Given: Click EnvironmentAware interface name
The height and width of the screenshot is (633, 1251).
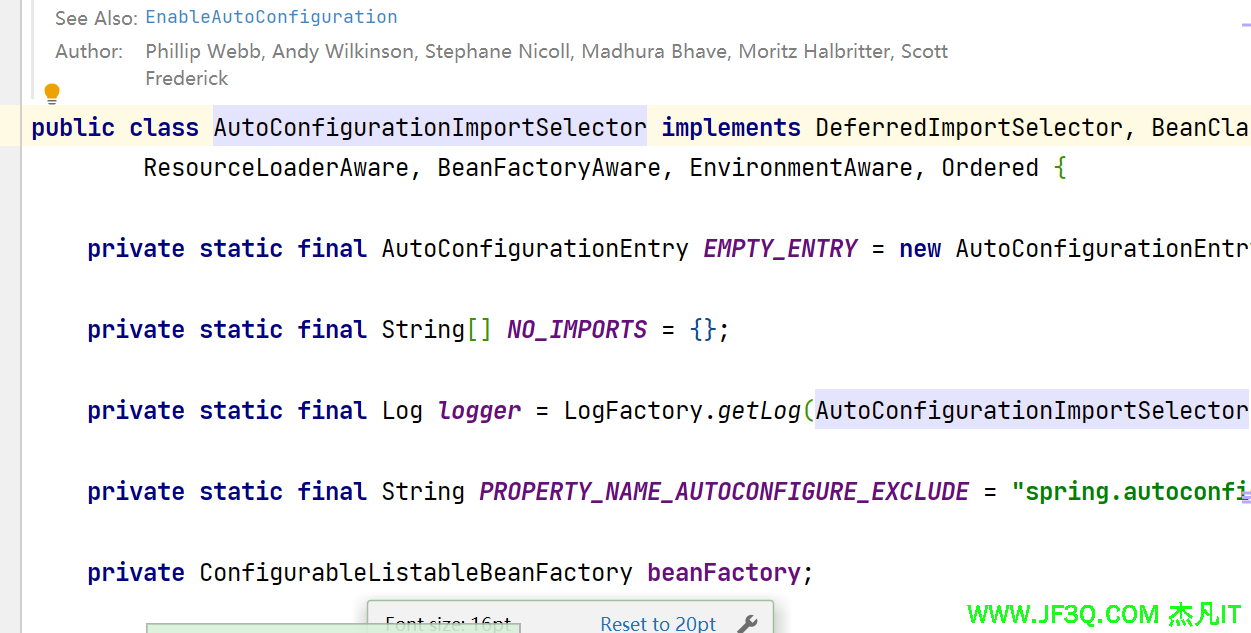Looking at the screenshot, I should (x=801, y=168).
